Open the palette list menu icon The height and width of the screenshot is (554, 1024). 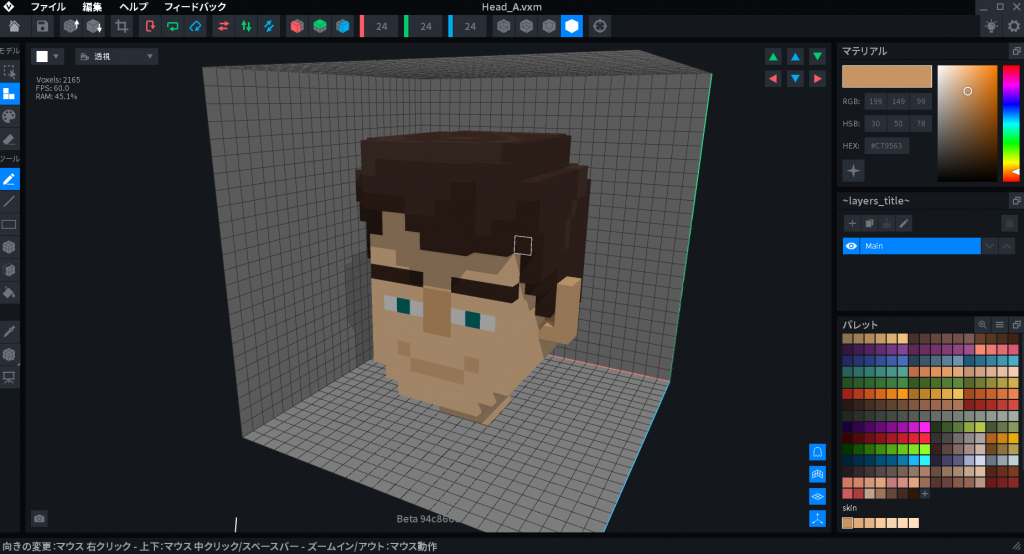[x=999, y=325]
